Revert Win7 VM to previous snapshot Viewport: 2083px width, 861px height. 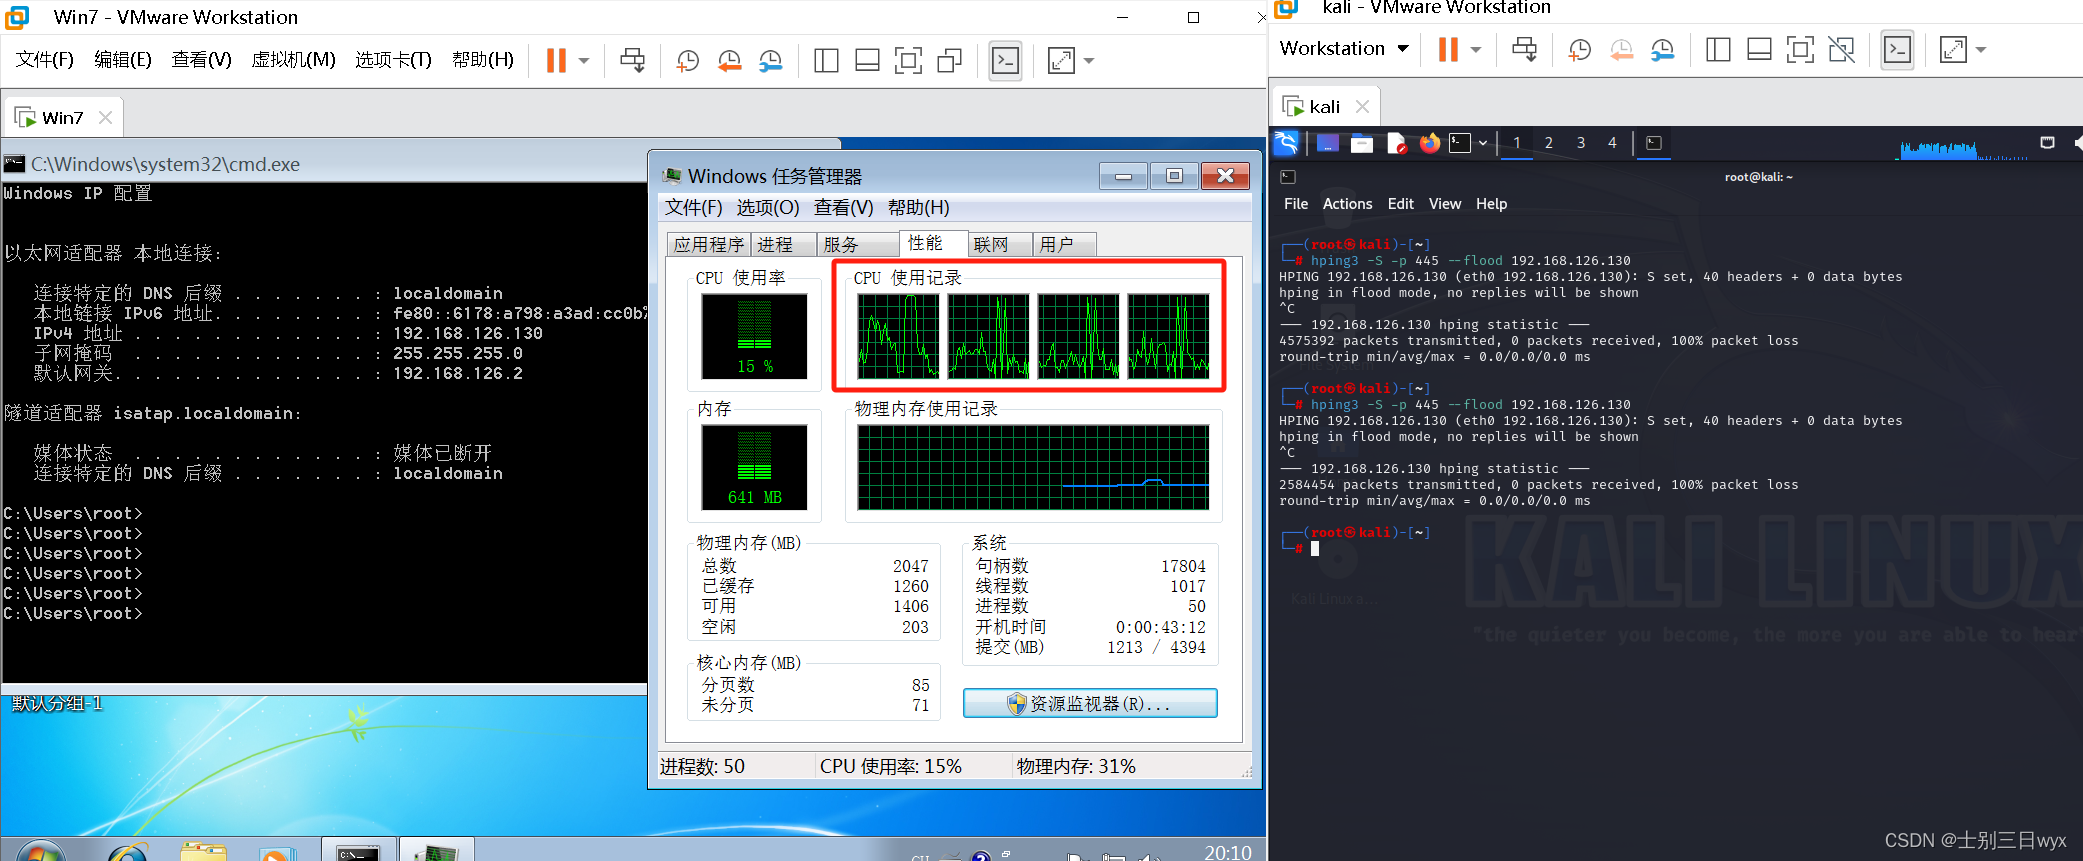coord(729,61)
